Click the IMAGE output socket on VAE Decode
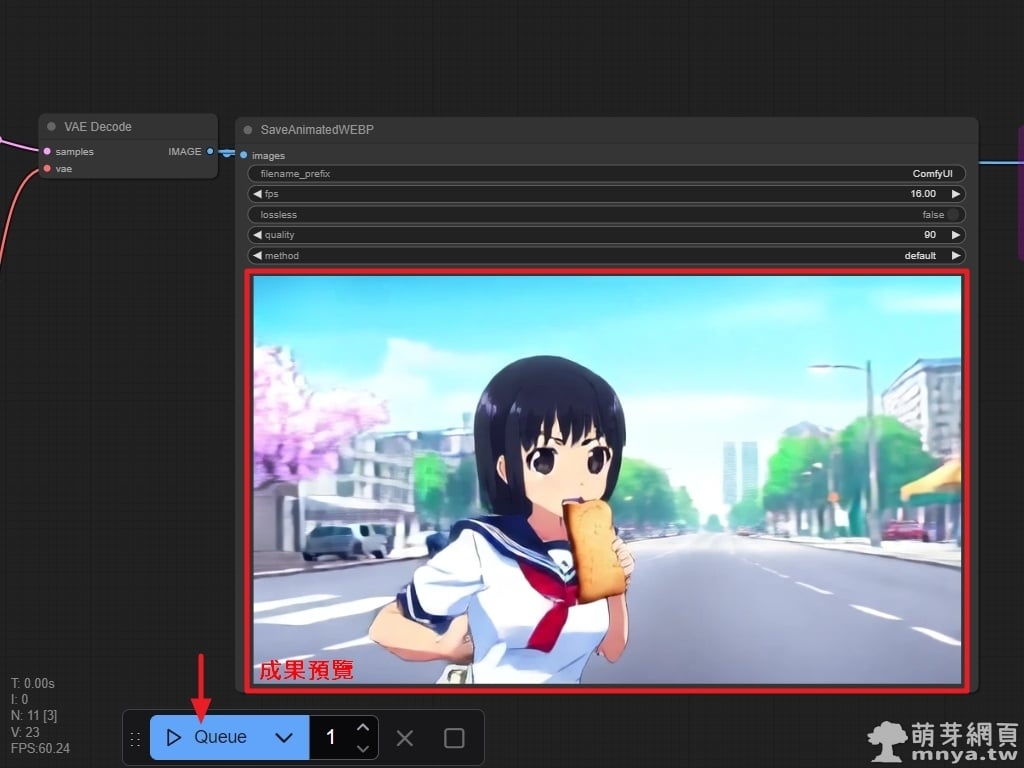Image resolution: width=1024 pixels, height=768 pixels. click(x=210, y=152)
